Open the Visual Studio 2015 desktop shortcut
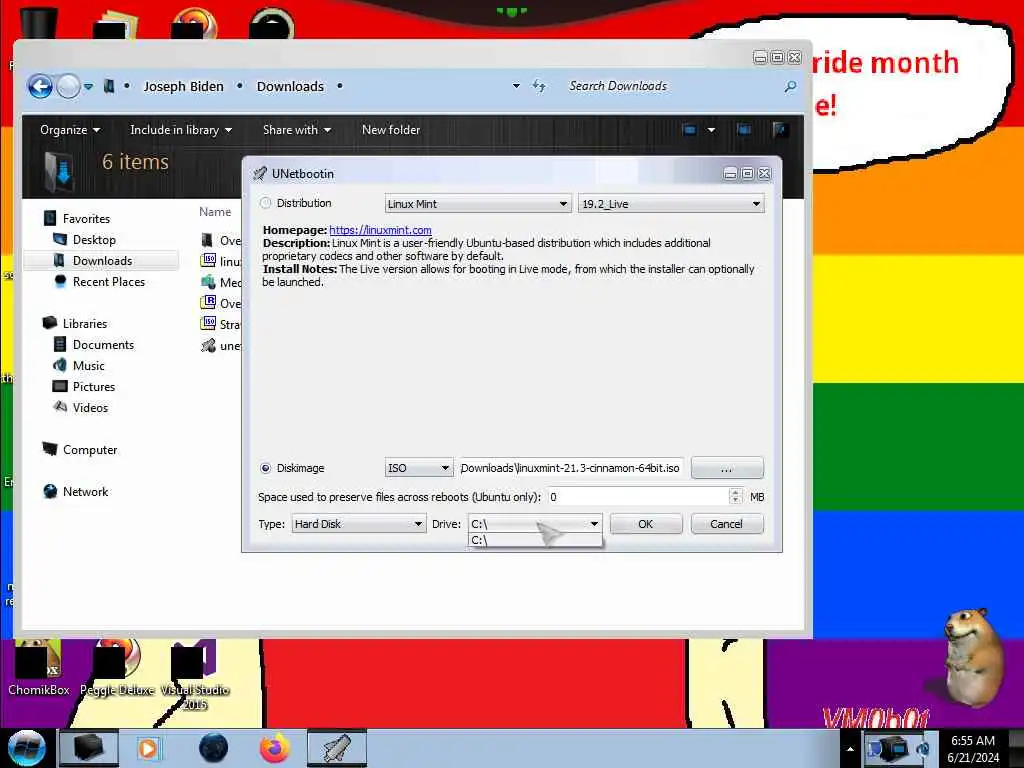Viewport: 1024px width, 768px height. 195,675
